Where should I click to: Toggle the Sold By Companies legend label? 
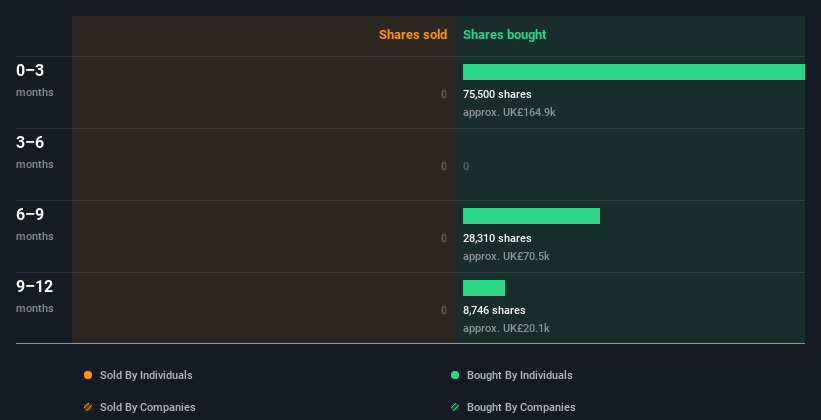pos(148,407)
